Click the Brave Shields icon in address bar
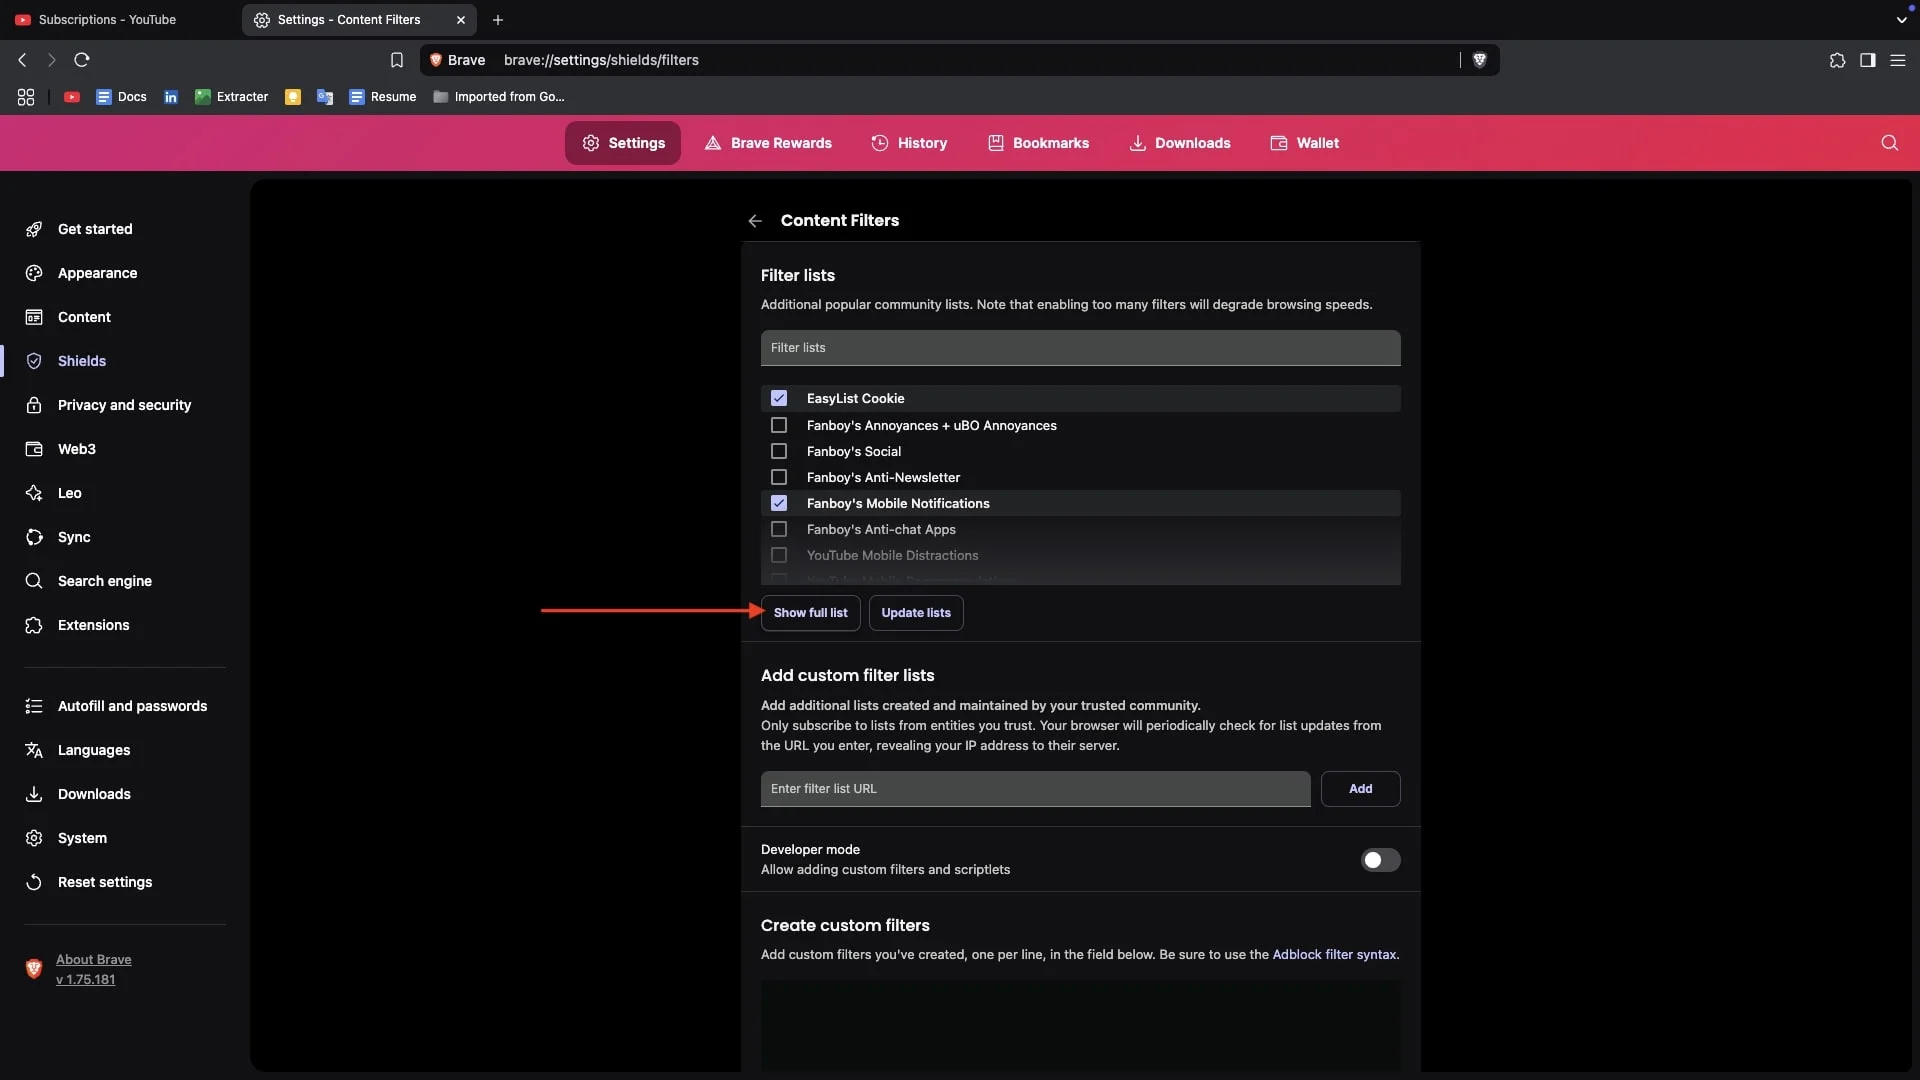 [1480, 60]
